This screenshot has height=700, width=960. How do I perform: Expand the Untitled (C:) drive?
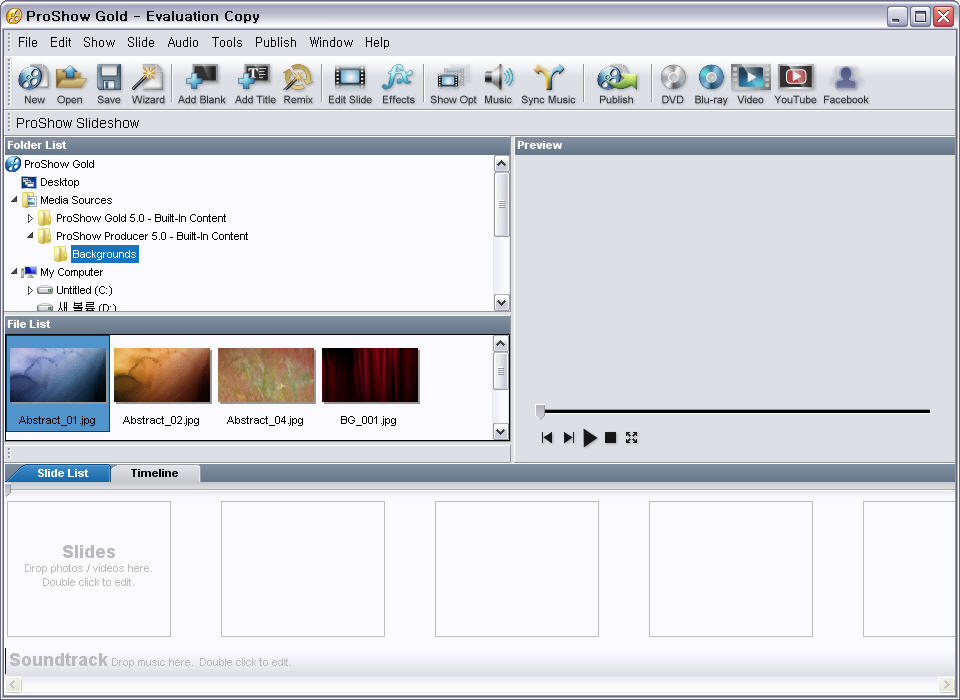pyautogui.click(x=30, y=290)
